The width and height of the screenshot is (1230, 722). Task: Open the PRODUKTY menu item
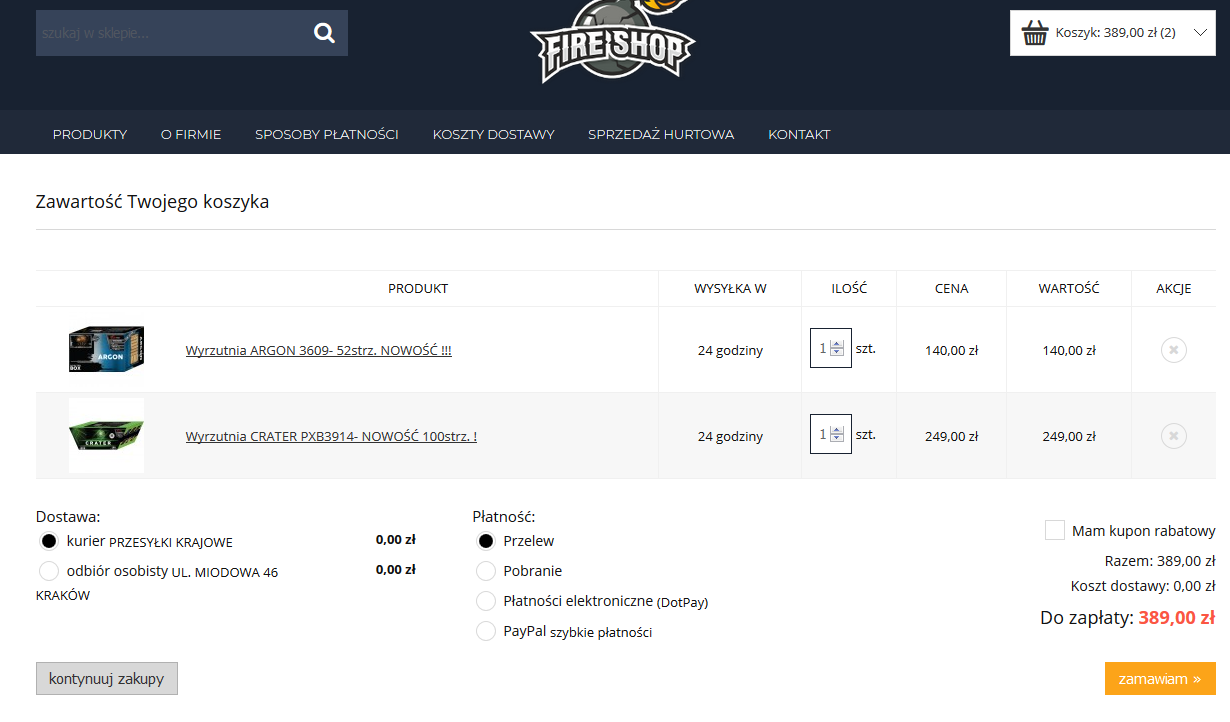90,134
